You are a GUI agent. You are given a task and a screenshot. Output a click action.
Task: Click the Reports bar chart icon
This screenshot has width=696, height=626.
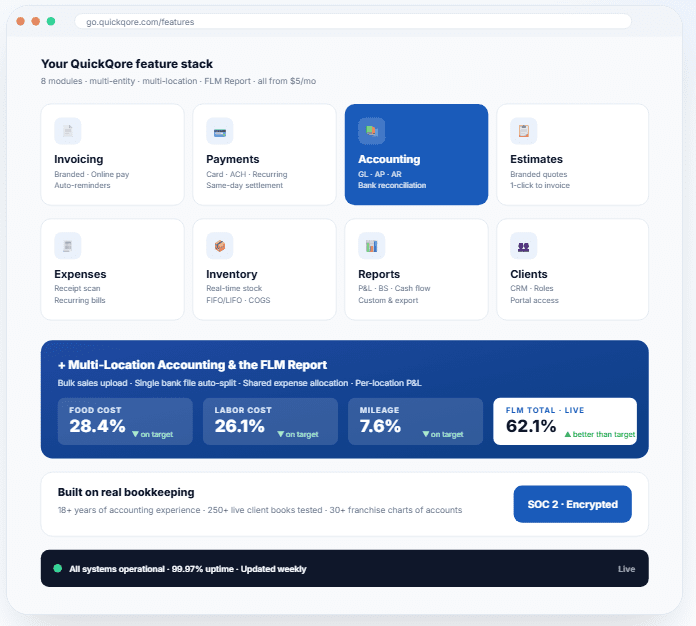tap(372, 246)
